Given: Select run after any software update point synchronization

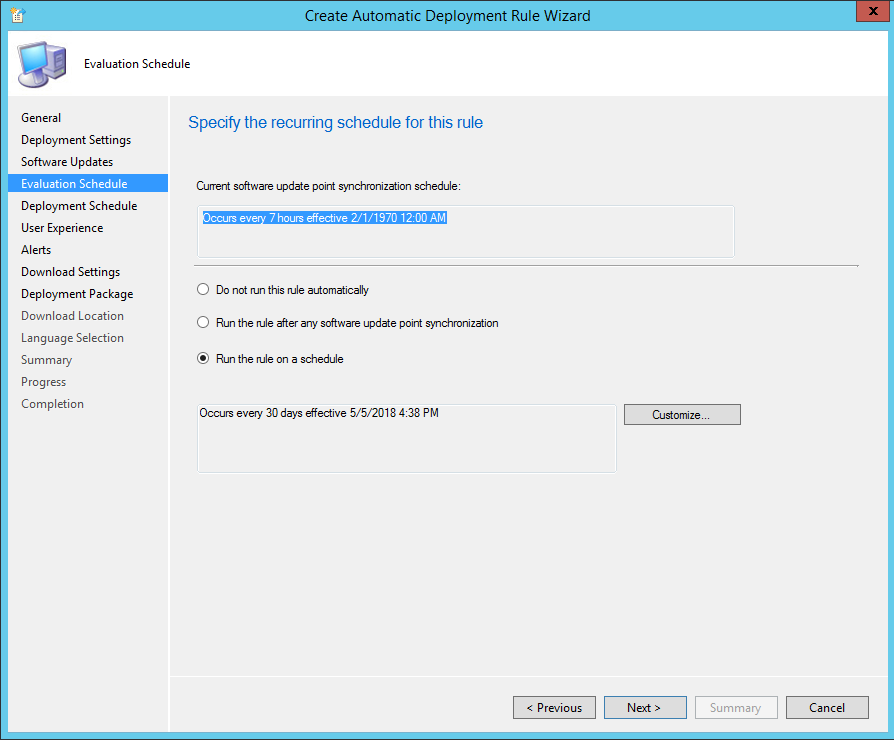Looking at the screenshot, I should click(x=204, y=323).
